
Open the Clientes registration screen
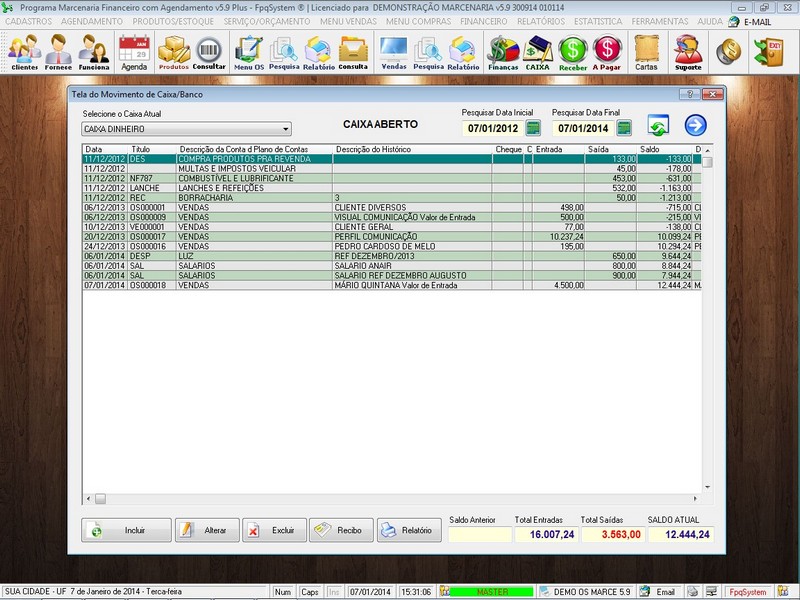pos(23,48)
